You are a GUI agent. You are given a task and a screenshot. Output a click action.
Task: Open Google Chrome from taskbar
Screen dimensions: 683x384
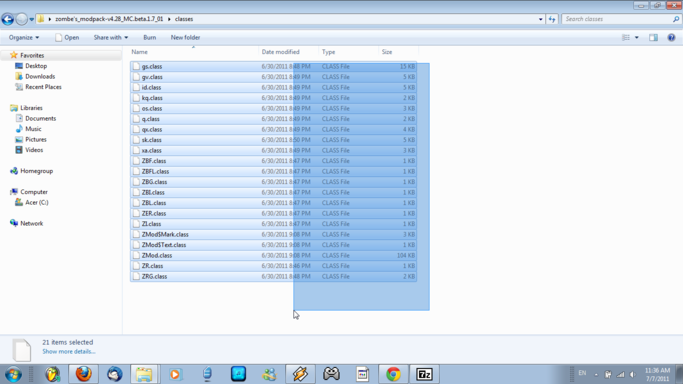point(393,374)
